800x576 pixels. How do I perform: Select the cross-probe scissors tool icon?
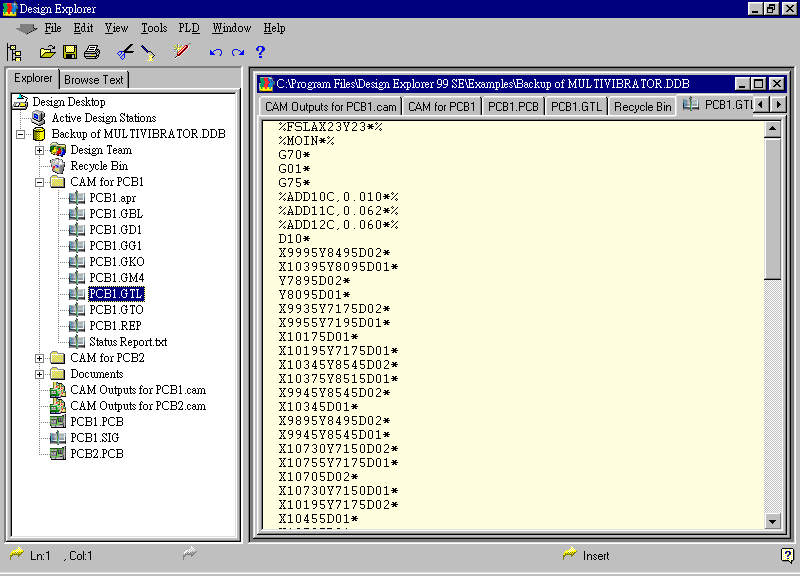point(124,50)
